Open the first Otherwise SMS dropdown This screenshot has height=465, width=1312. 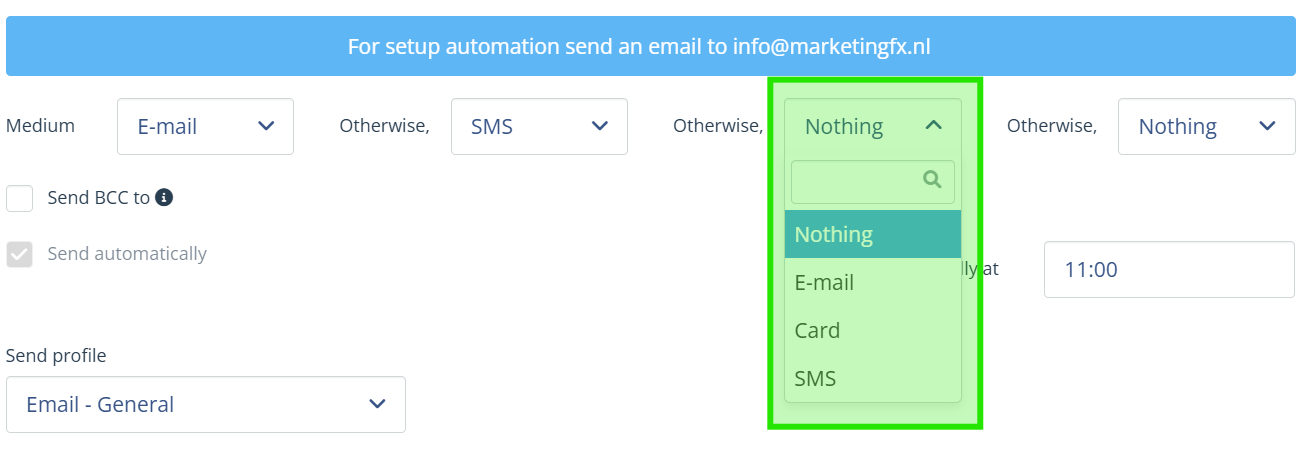click(x=539, y=126)
